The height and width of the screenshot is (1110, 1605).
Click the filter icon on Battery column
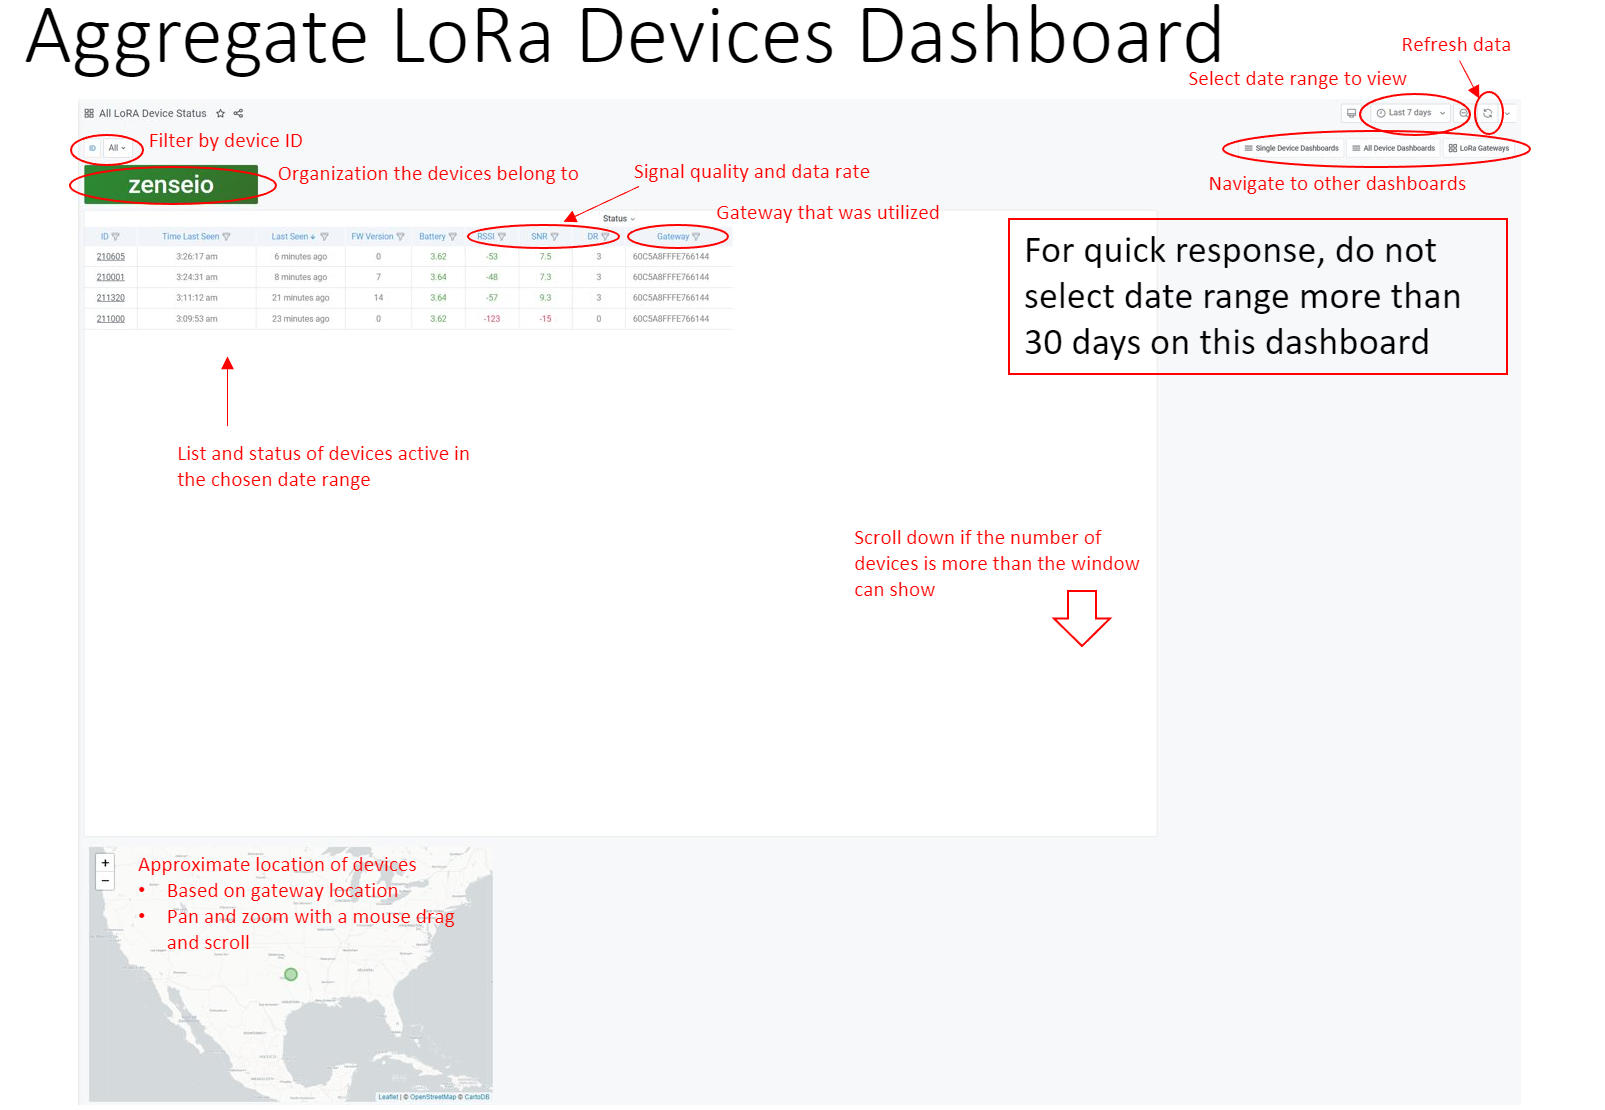tap(452, 237)
